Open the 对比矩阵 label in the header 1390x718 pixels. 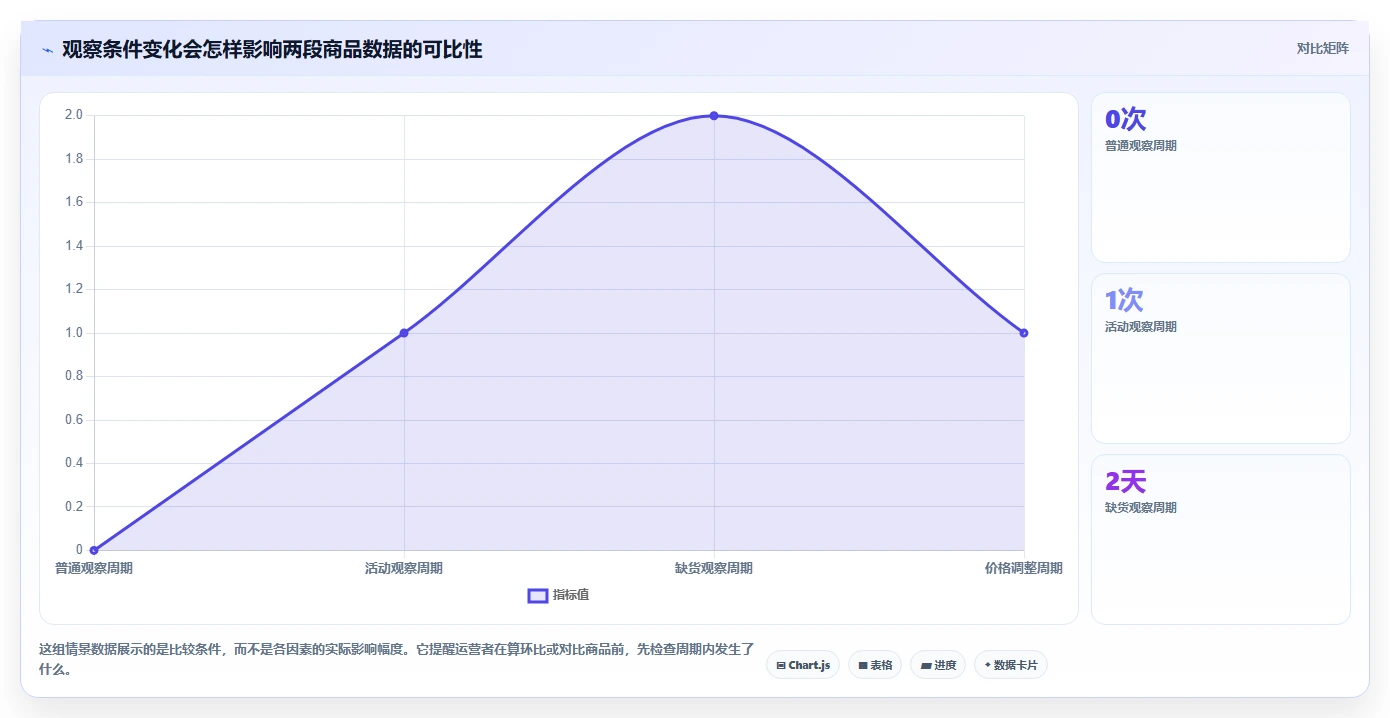point(1322,48)
